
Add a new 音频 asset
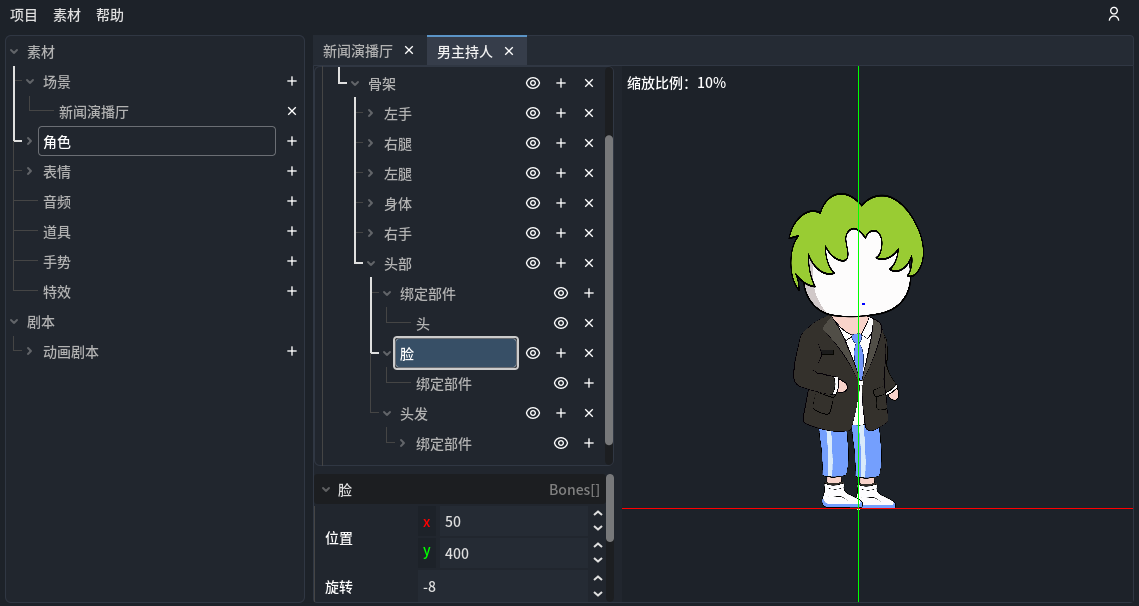pyautogui.click(x=292, y=202)
